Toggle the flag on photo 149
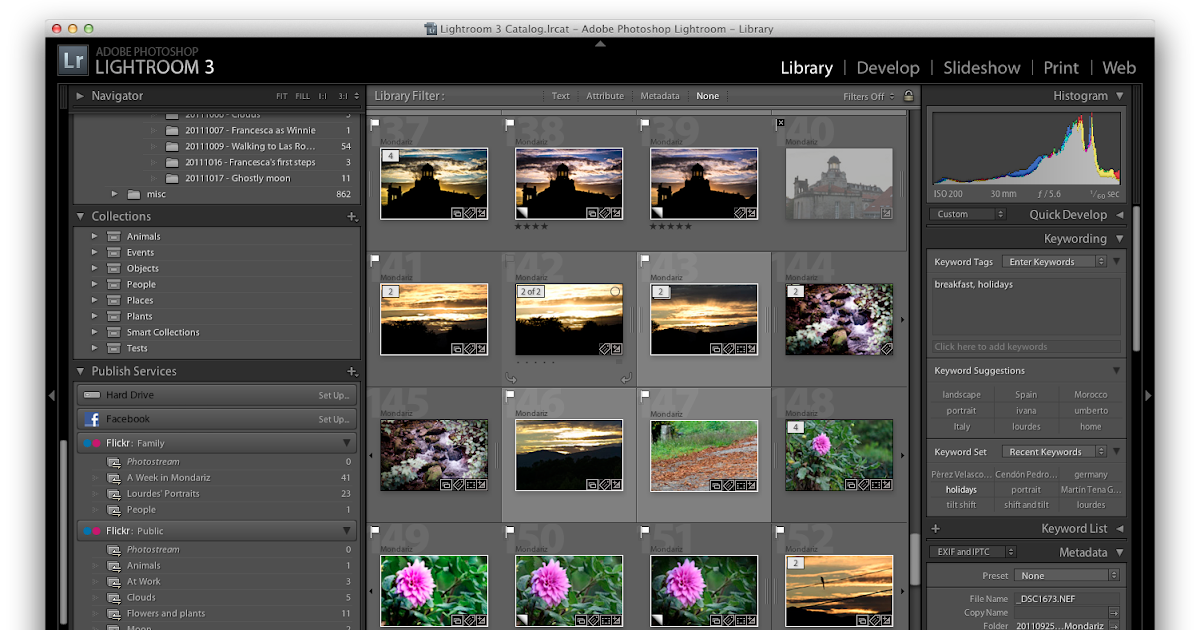Screen dimensions: 1200x630 376,530
